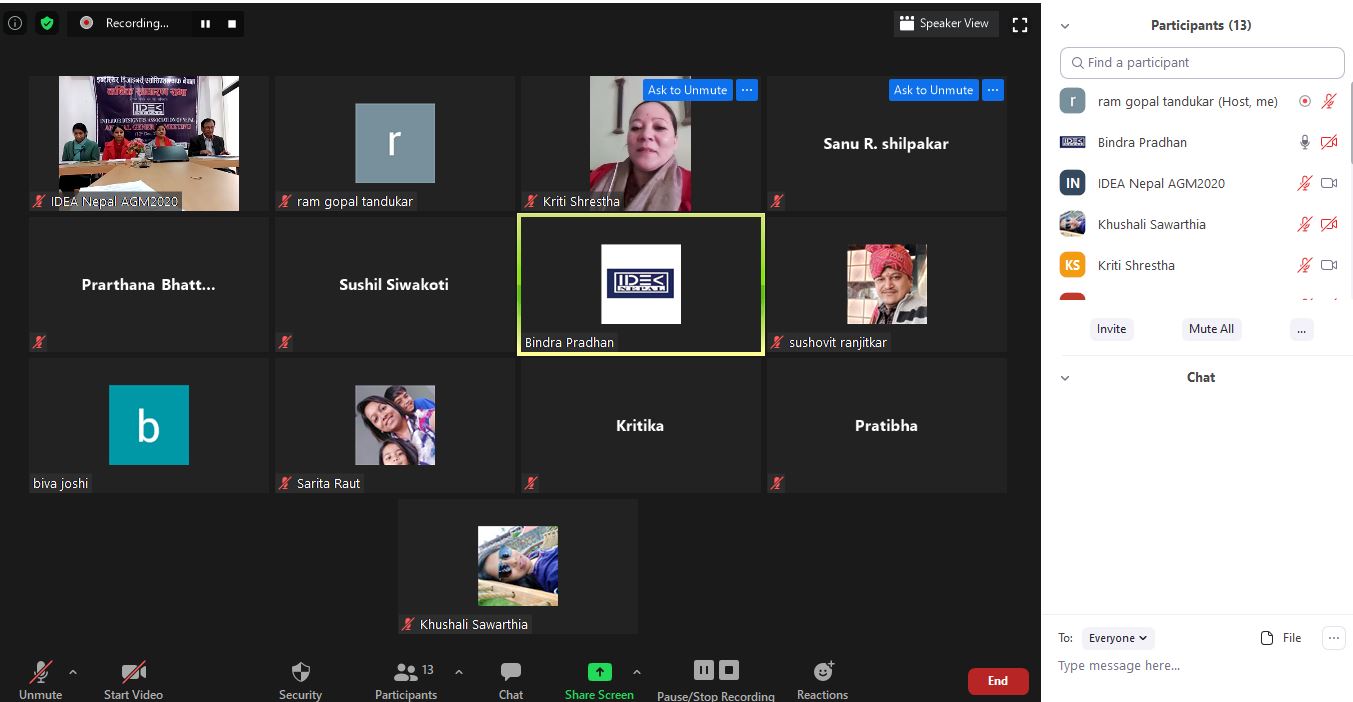
Task: Unmute your microphone
Action: [41, 672]
